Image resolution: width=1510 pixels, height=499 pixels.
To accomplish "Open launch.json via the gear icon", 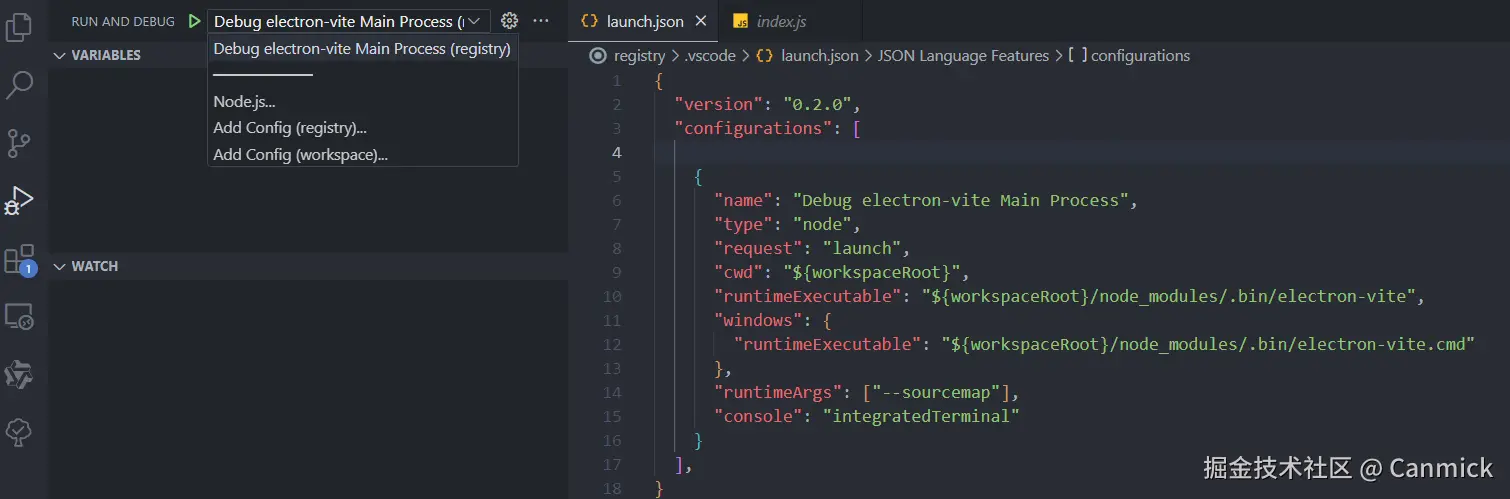I will point(510,21).
